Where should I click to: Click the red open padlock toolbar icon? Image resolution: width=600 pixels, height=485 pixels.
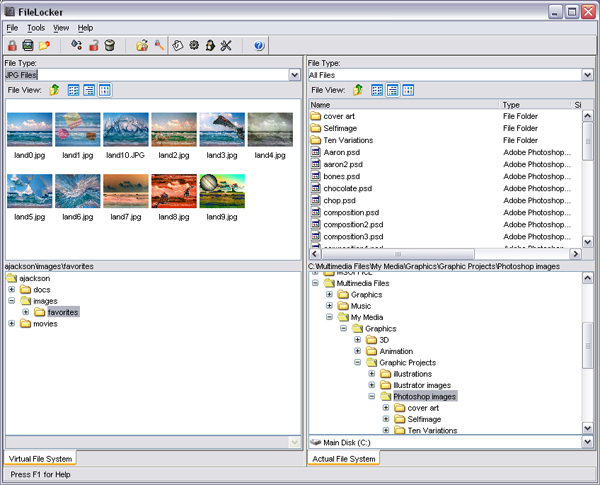[94, 46]
